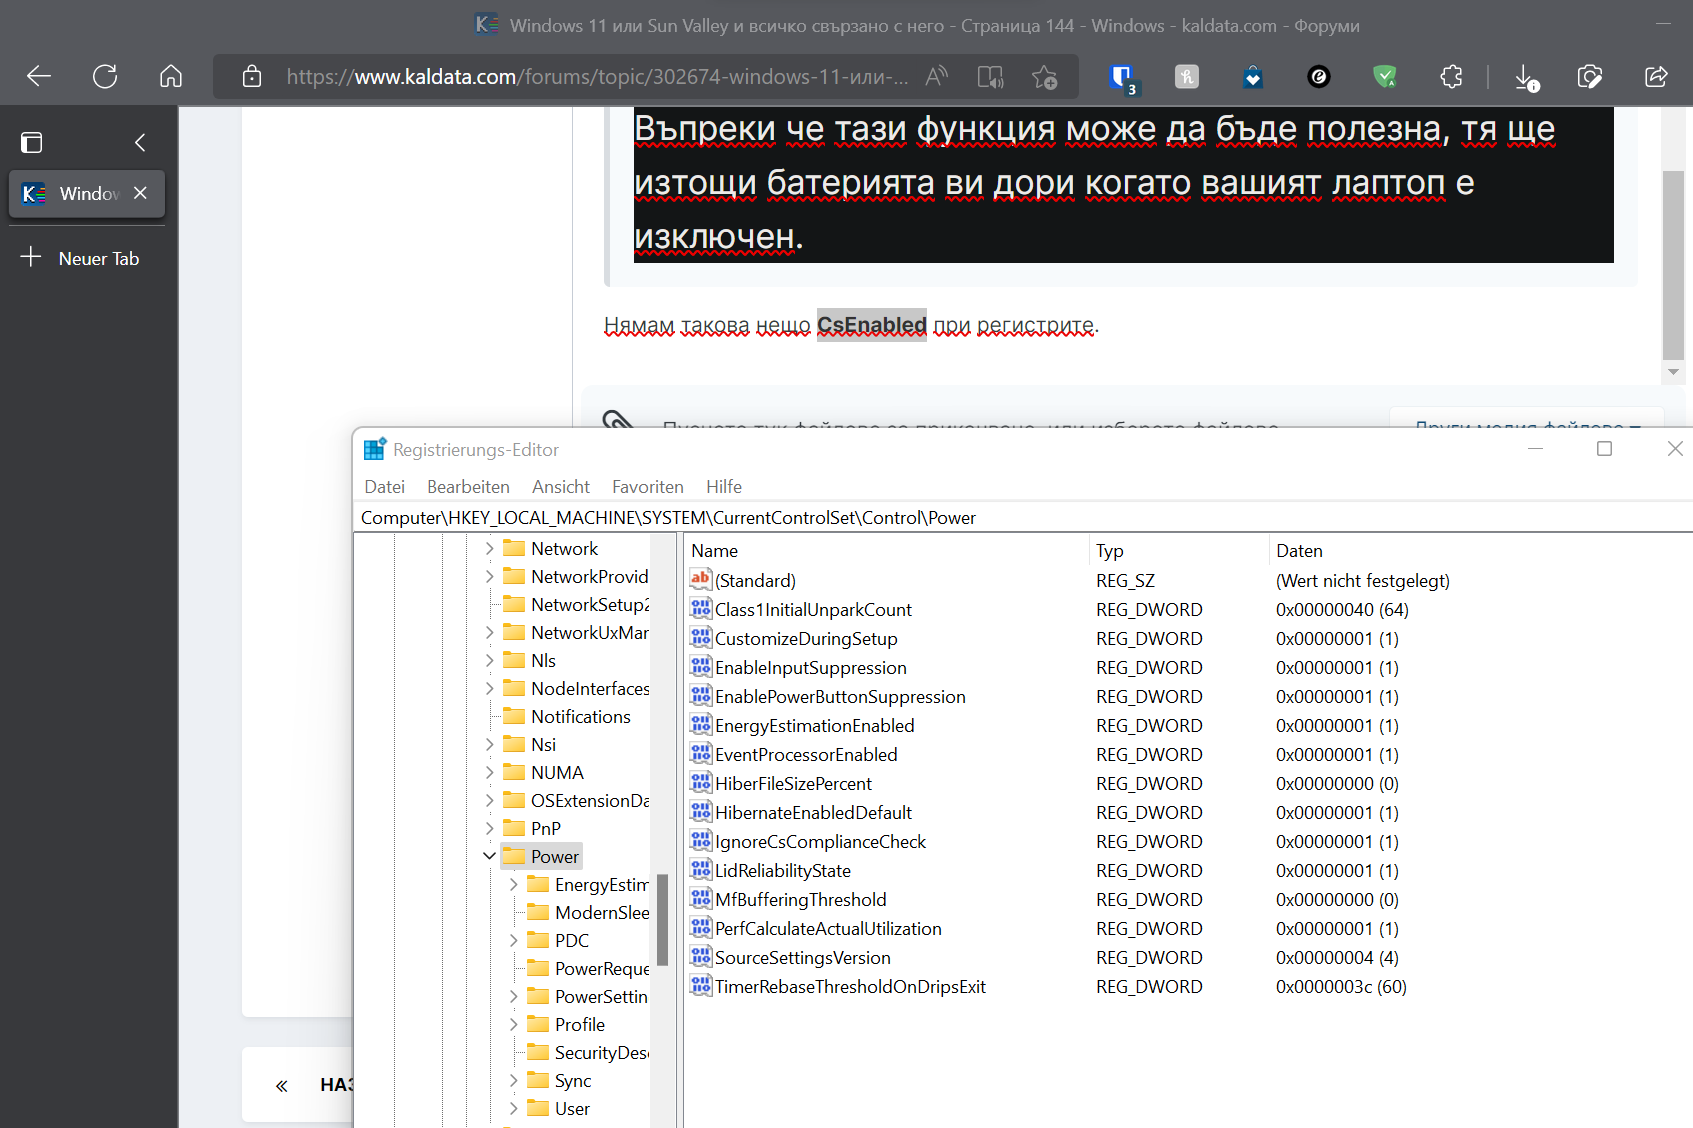Add this page to favorites
Image resolution: width=1693 pixels, height=1128 pixels.
coord(1045,76)
